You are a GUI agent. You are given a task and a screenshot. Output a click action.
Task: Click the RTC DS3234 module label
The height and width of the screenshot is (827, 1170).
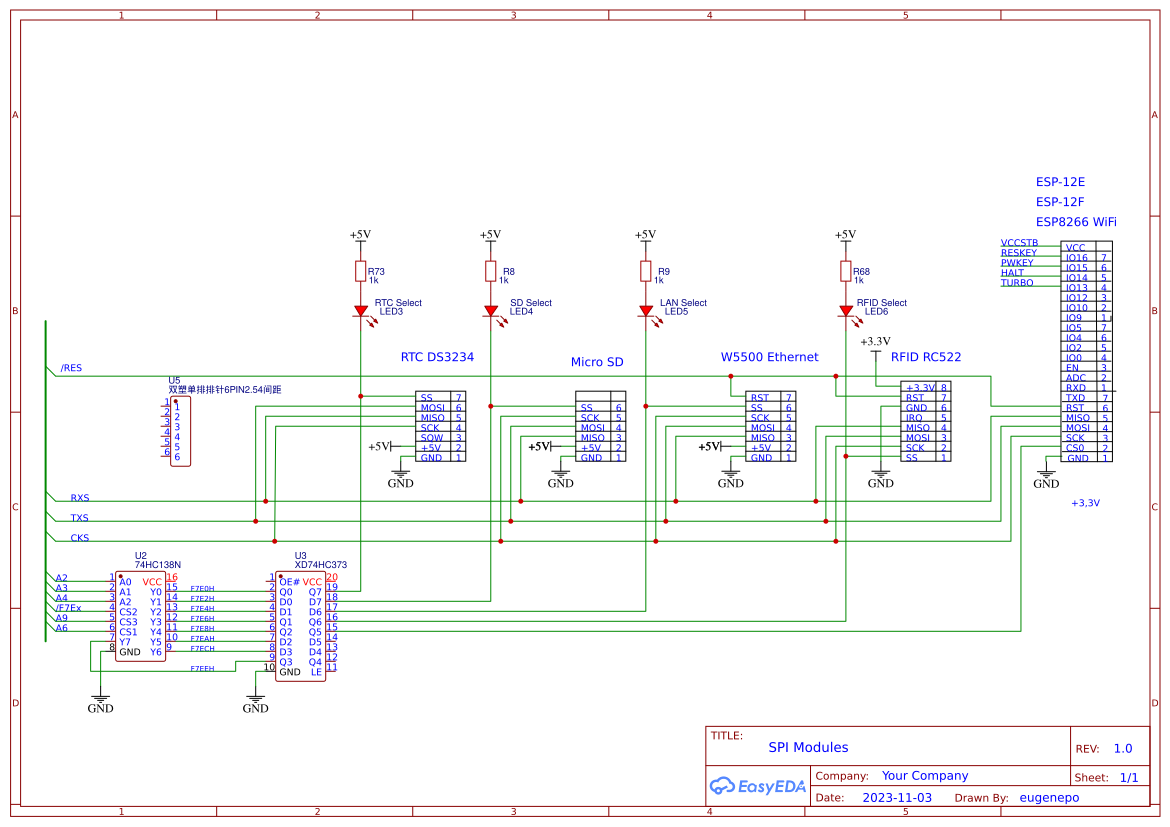coord(437,357)
